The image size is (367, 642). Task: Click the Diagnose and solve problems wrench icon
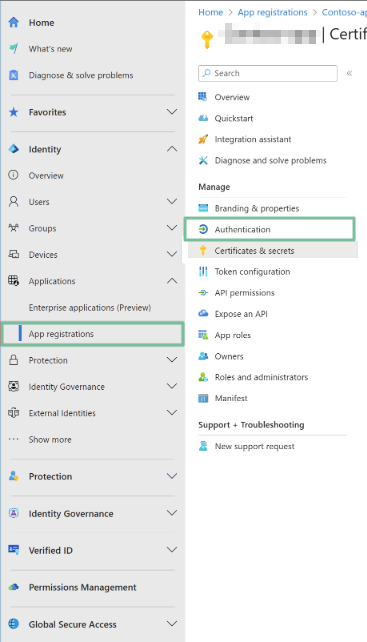click(203, 160)
